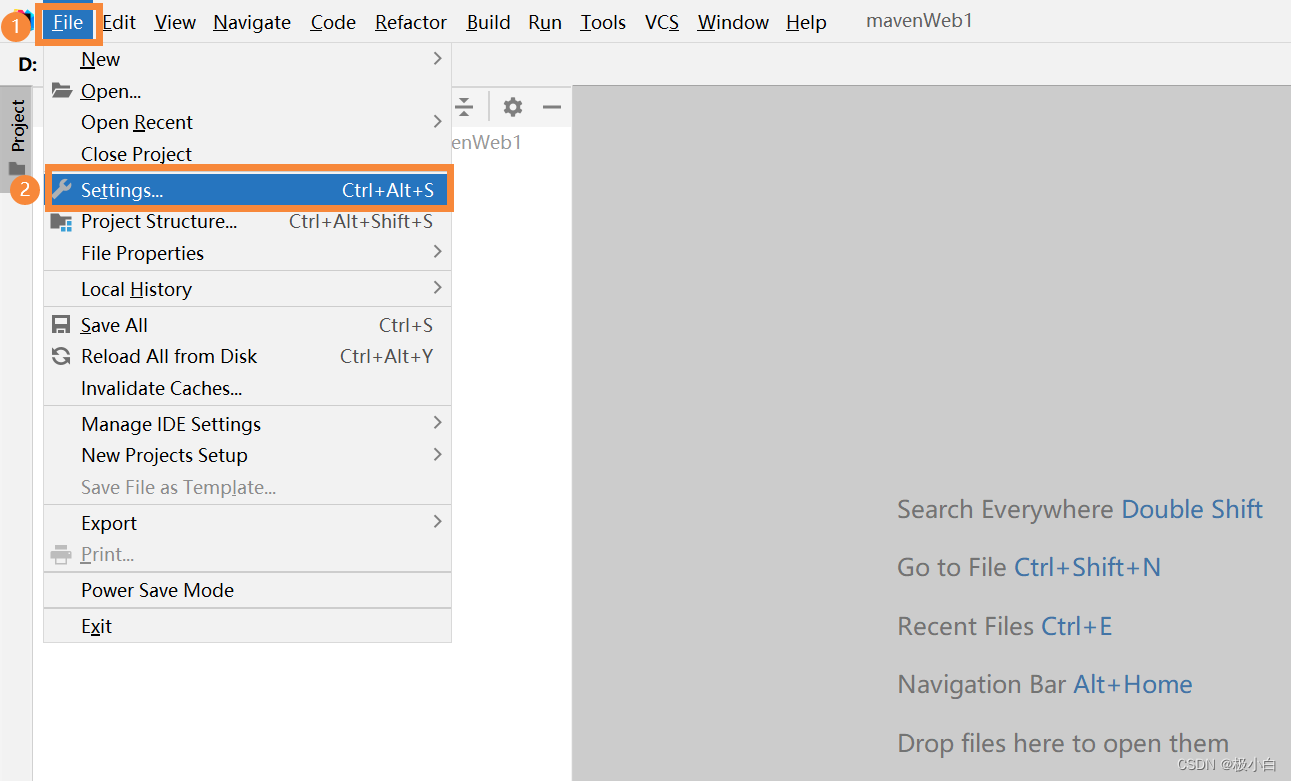
Task: Choose Reload All from Disk
Action: point(247,356)
